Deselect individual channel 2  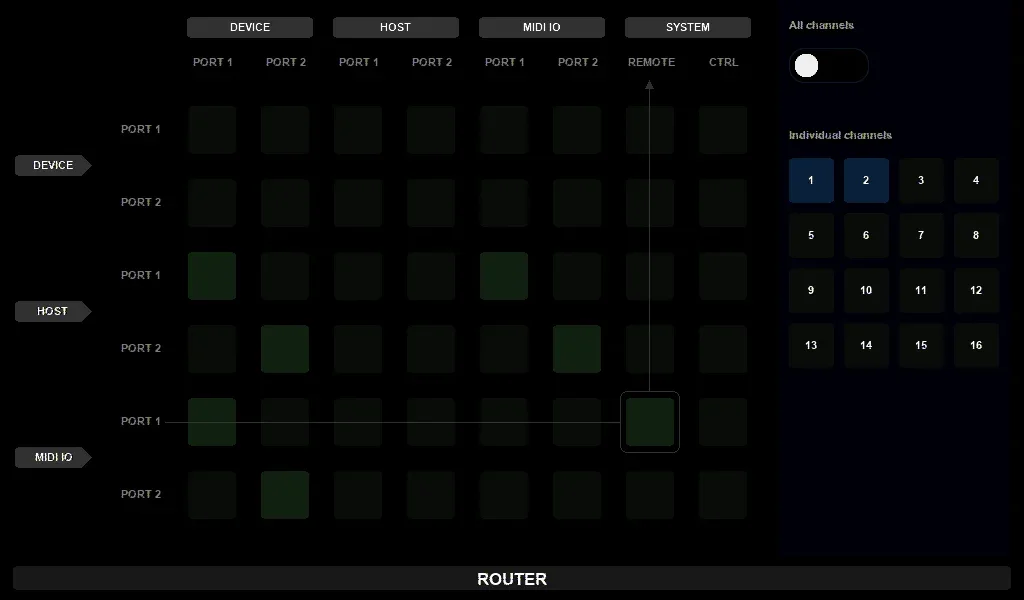click(x=866, y=180)
